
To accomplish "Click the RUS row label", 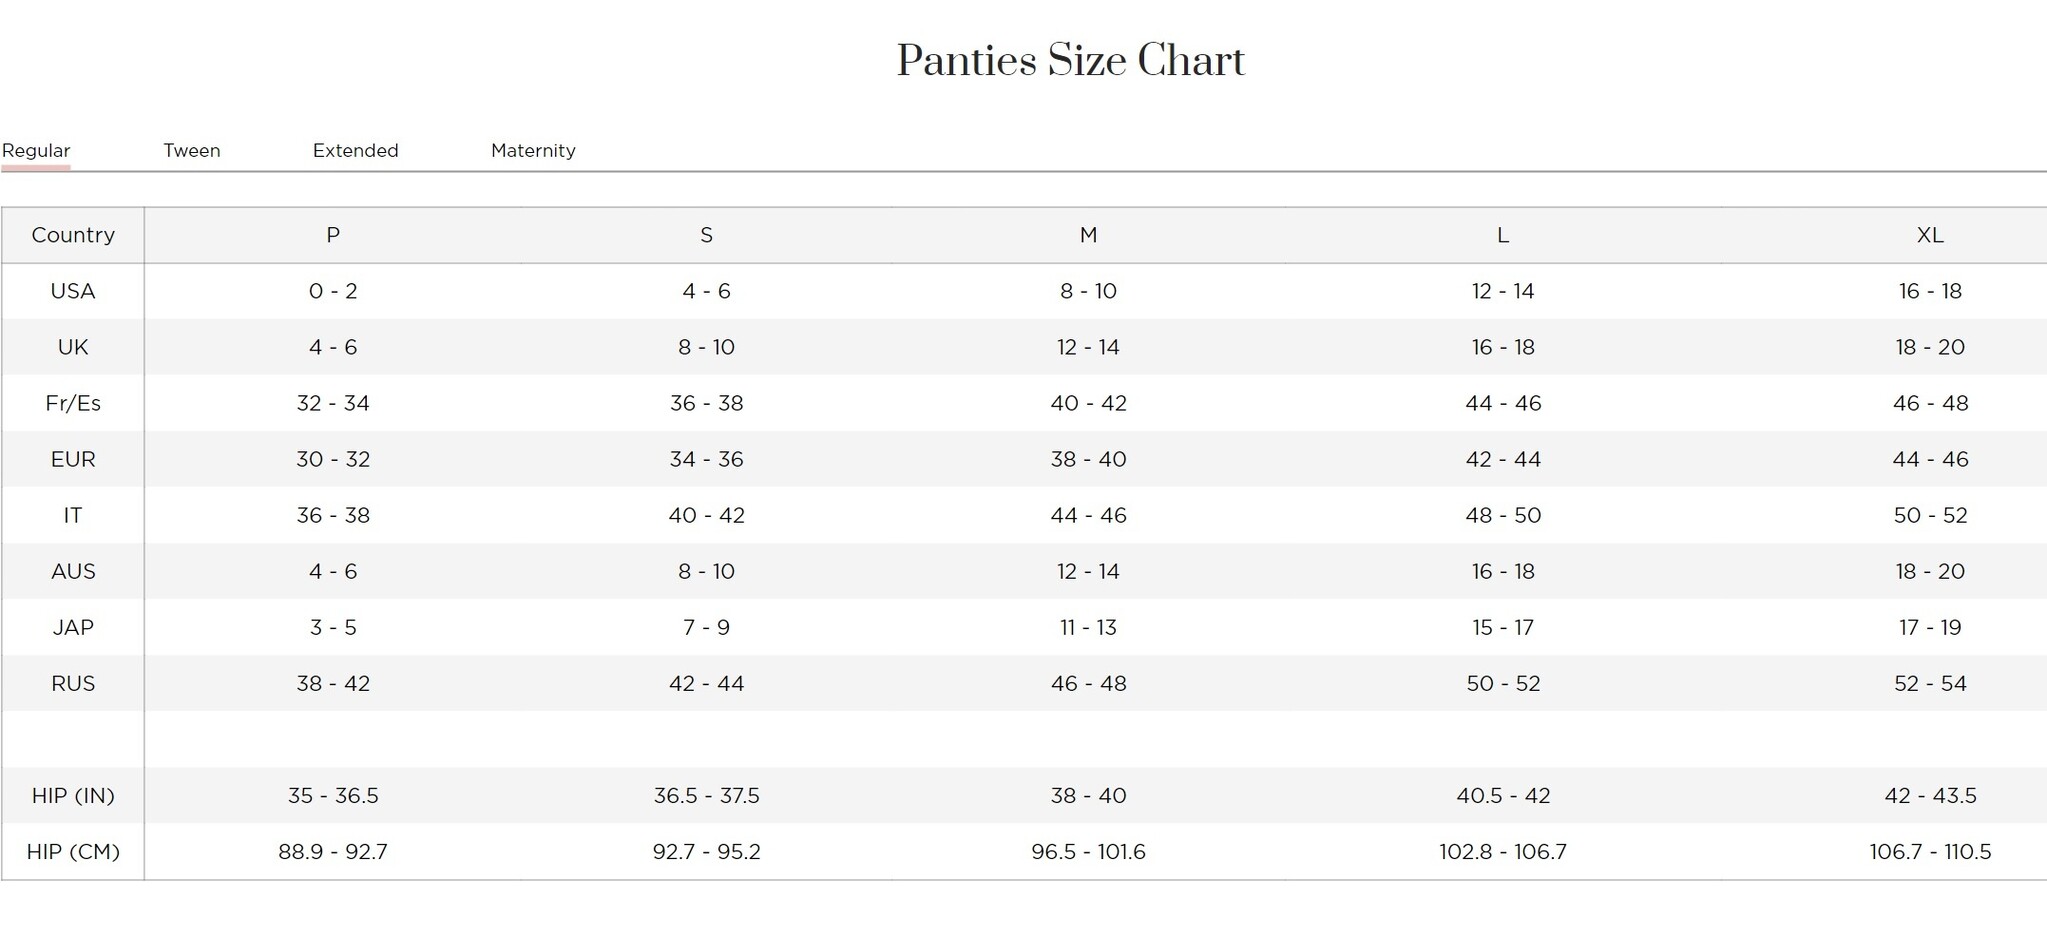I will click(73, 683).
